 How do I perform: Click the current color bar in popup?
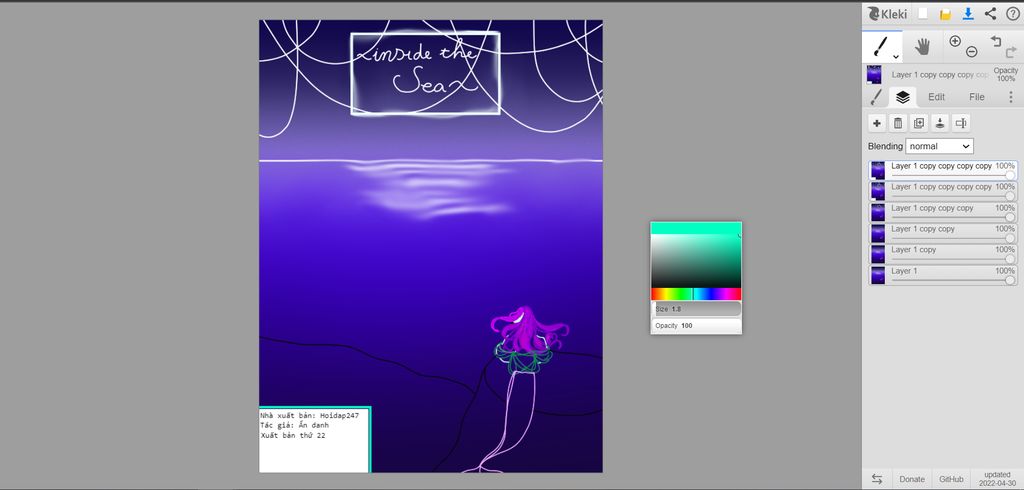click(x=696, y=228)
